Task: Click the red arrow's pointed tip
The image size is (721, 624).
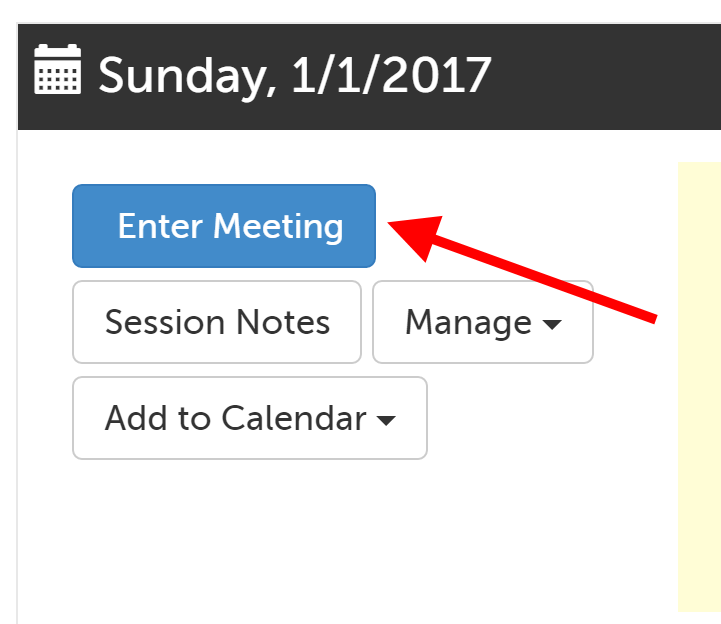Action: (x=392, y=224)
